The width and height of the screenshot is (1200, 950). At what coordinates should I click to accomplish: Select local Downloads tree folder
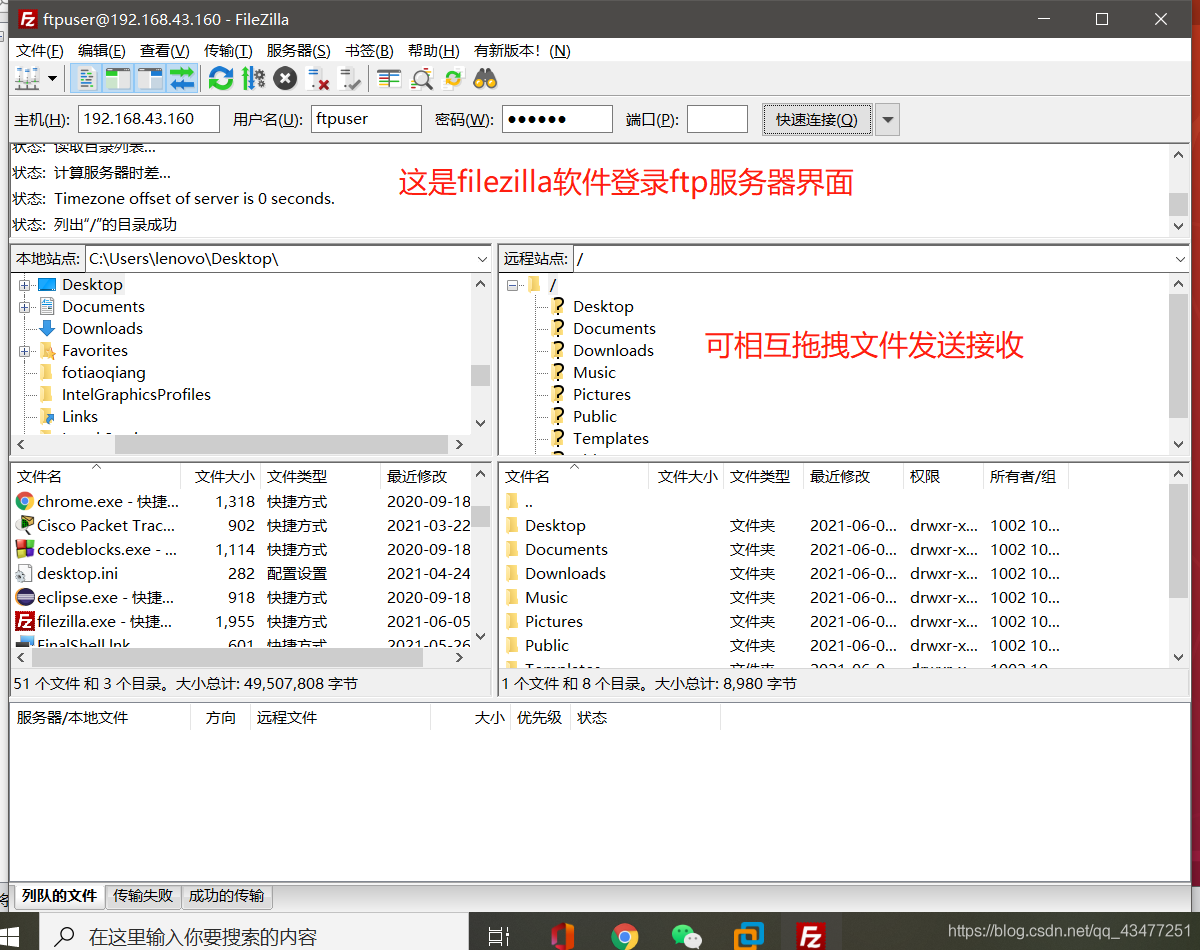click(102, 329)
